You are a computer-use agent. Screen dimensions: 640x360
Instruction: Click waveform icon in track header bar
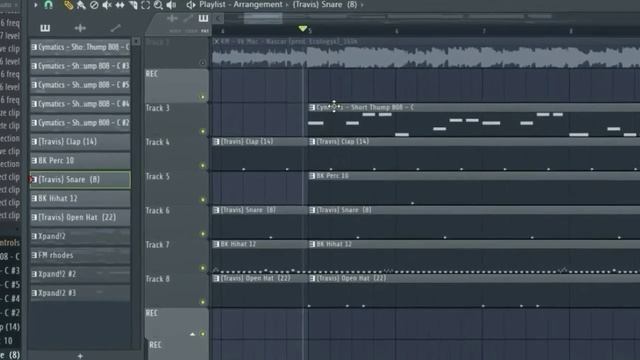pyautogui.click(x=172, y=18)
